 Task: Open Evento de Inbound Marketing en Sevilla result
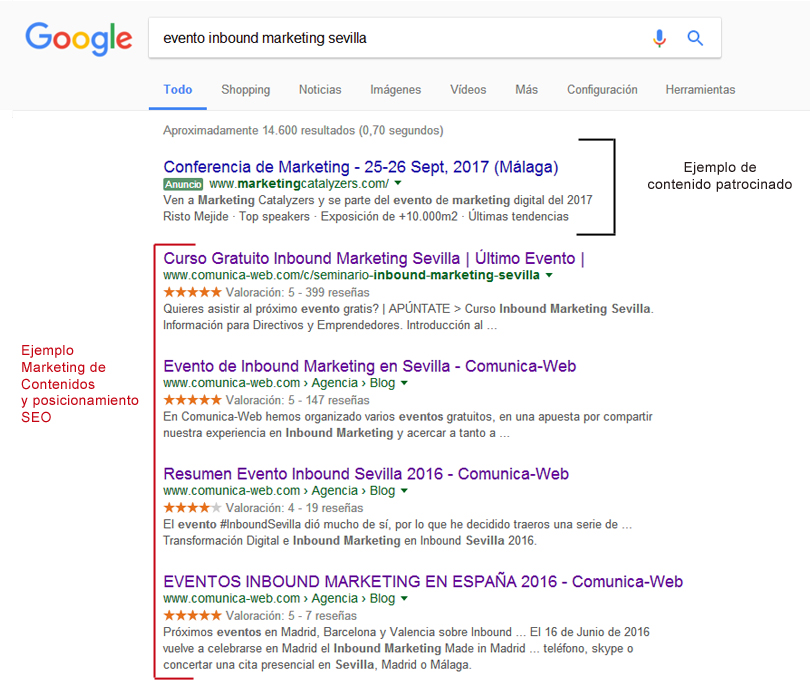tap(369, 366)
